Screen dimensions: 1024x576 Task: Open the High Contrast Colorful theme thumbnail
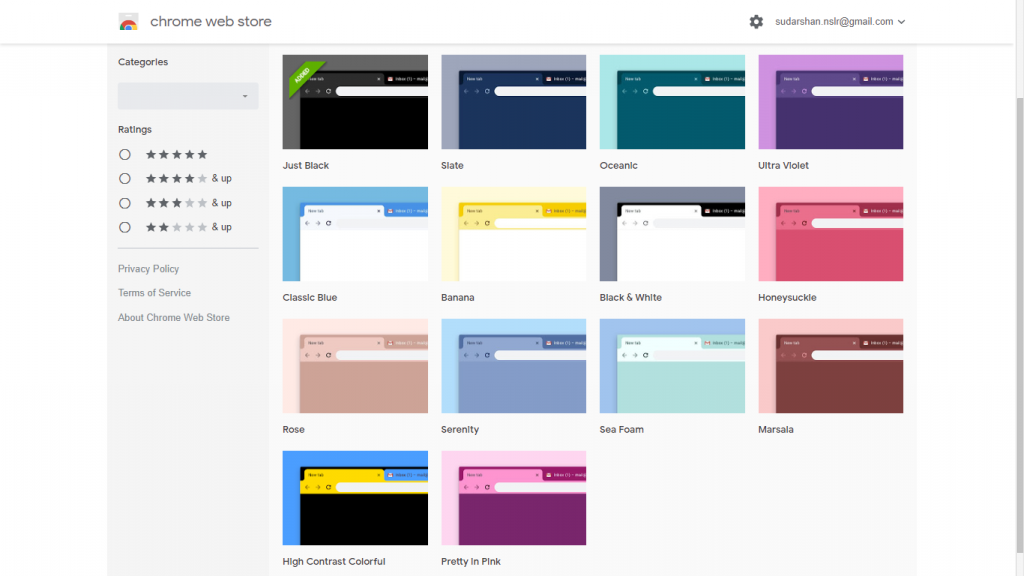tap(355, 498)
